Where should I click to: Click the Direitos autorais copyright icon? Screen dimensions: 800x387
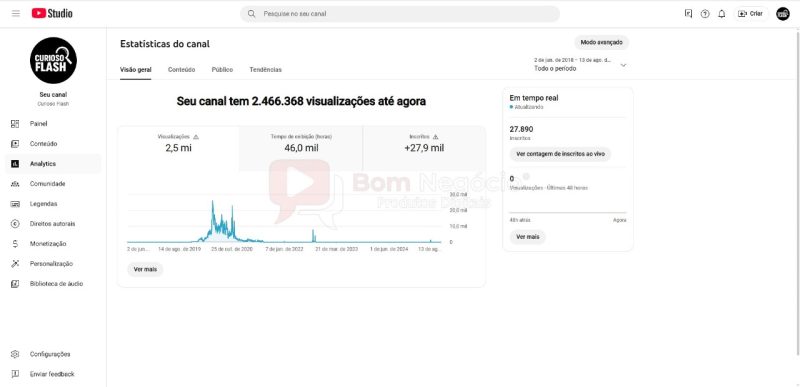point(15,224)
